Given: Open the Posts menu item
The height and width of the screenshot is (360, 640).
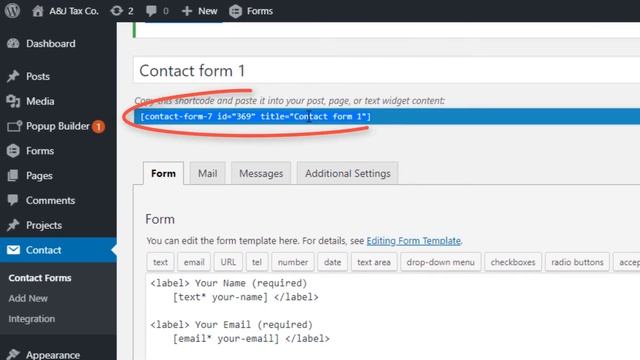Looking at the screenshot, I should pos(38,76).
